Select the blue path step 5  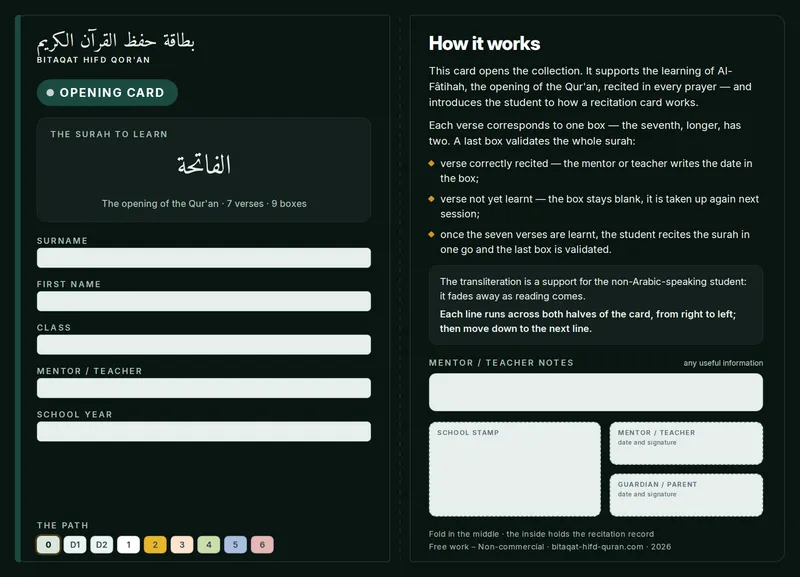[x=235, y=544]
